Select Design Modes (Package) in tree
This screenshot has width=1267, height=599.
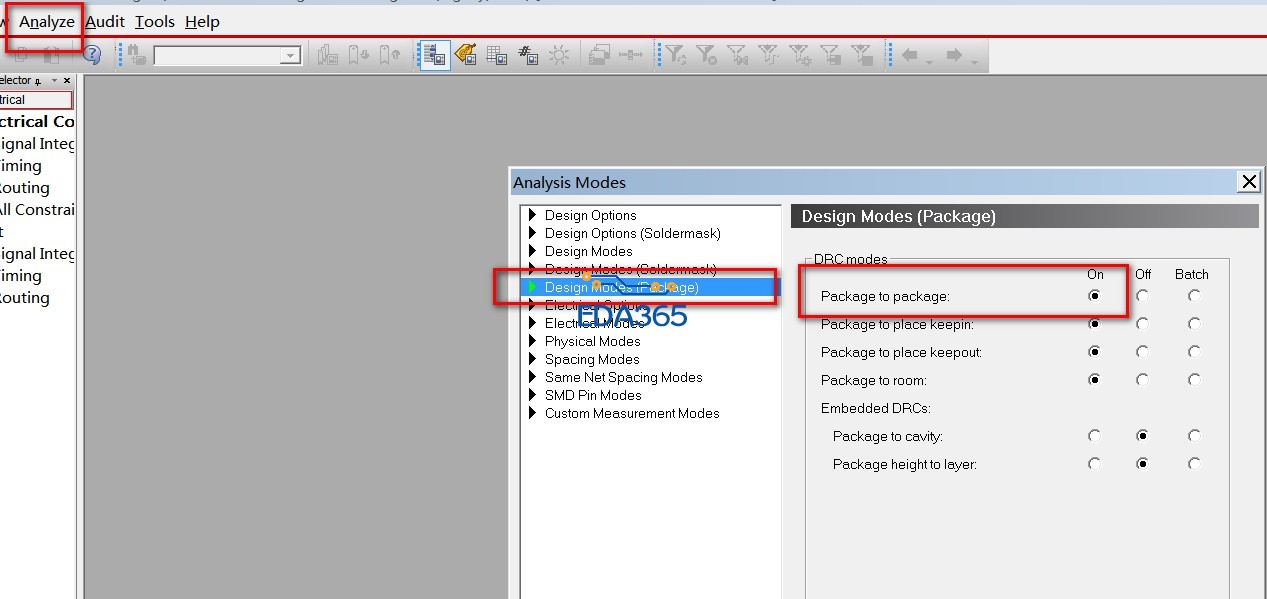point(621,287)
